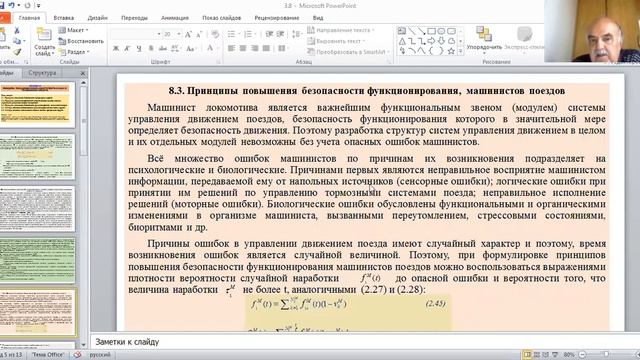Image resolution: width=640 pixels, height=360 pixels.
Task: Click Преобразовать в SmartArt button
Action: (x=349, y=52)
